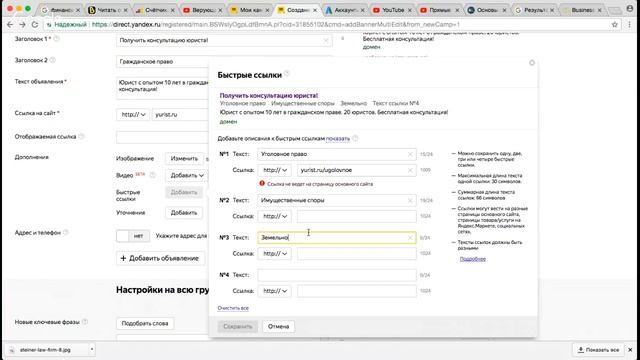
Task: Open the http:// dropdown for link №4
Action: tap(275, 291)
